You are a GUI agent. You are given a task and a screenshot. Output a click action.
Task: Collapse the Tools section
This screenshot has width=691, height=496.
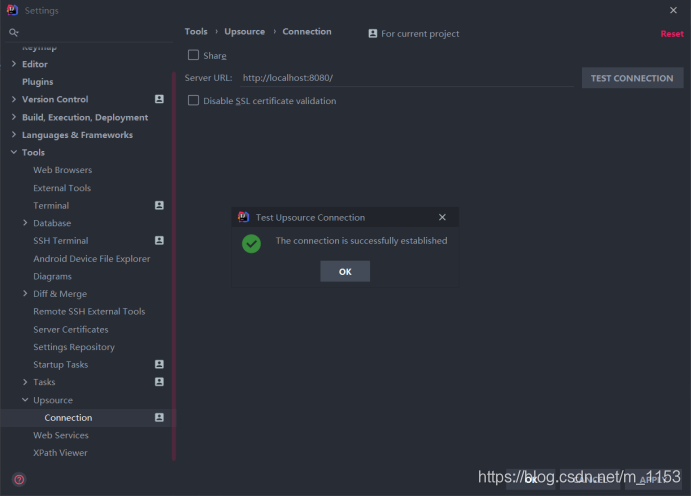(14, 152)
